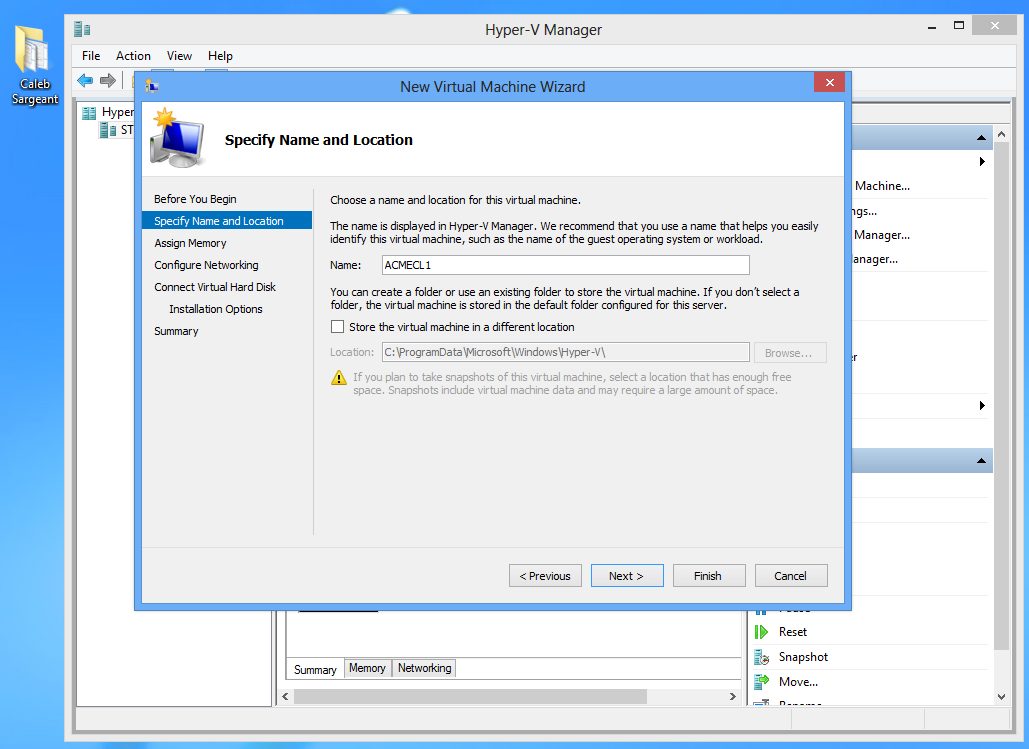
Task: Click the yellow warning icon about snapshots
Action: tap(339, 377)
